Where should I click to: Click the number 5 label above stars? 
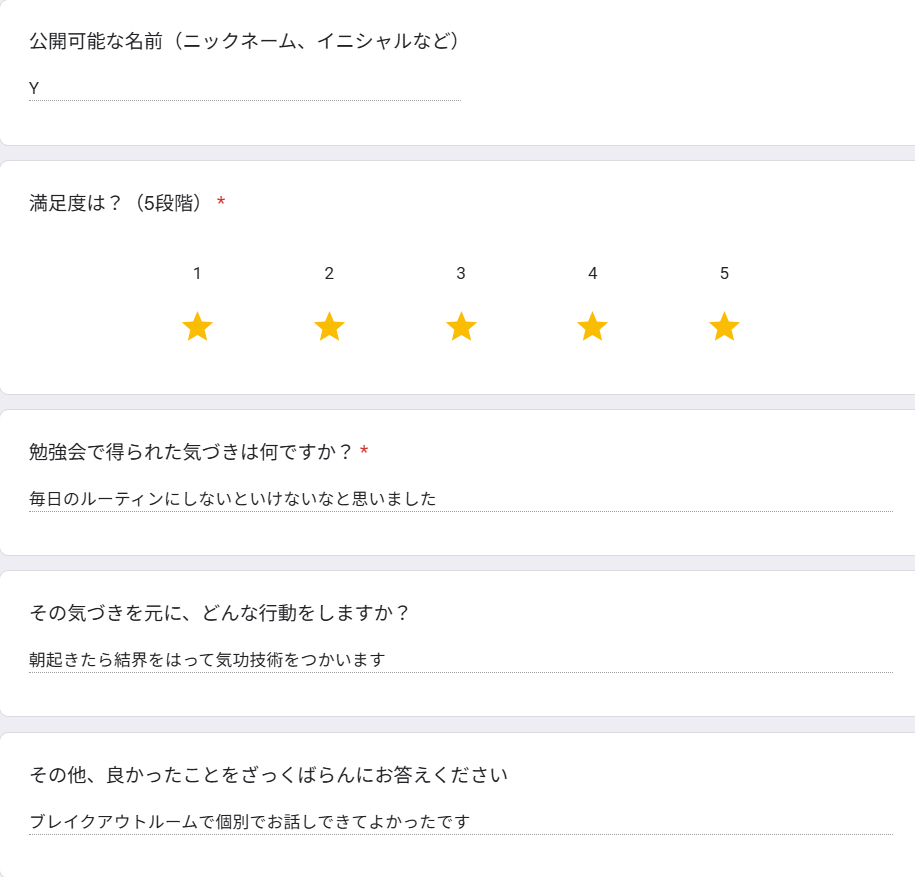pos(724,273)
